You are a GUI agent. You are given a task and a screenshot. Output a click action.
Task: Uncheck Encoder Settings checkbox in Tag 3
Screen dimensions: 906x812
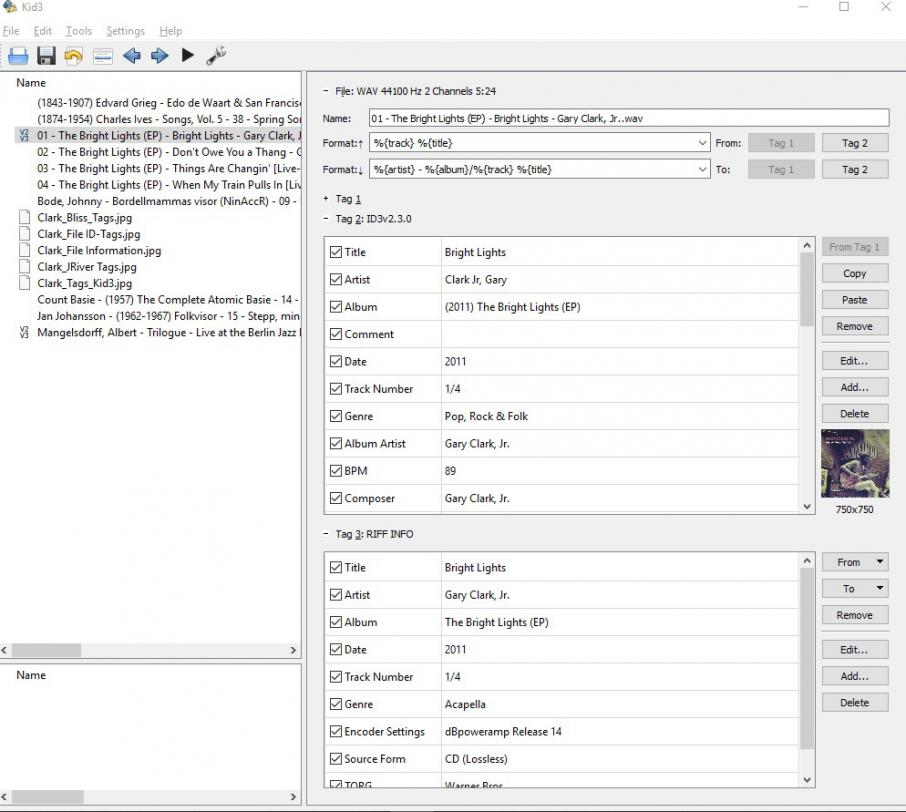(336, 731)
